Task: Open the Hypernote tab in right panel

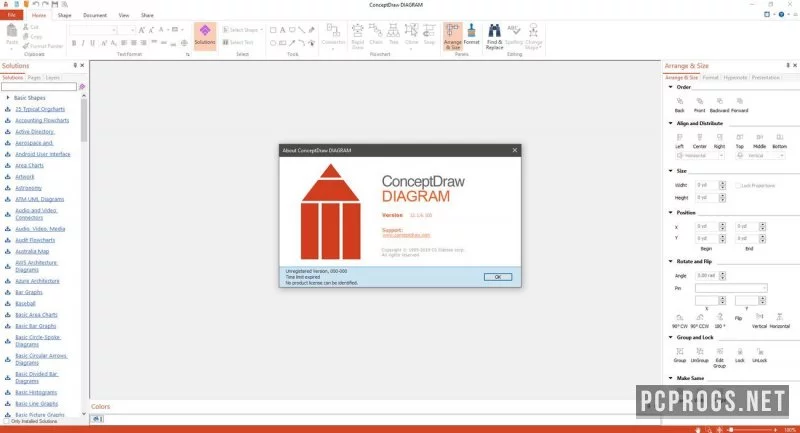Action: (735, 78)
